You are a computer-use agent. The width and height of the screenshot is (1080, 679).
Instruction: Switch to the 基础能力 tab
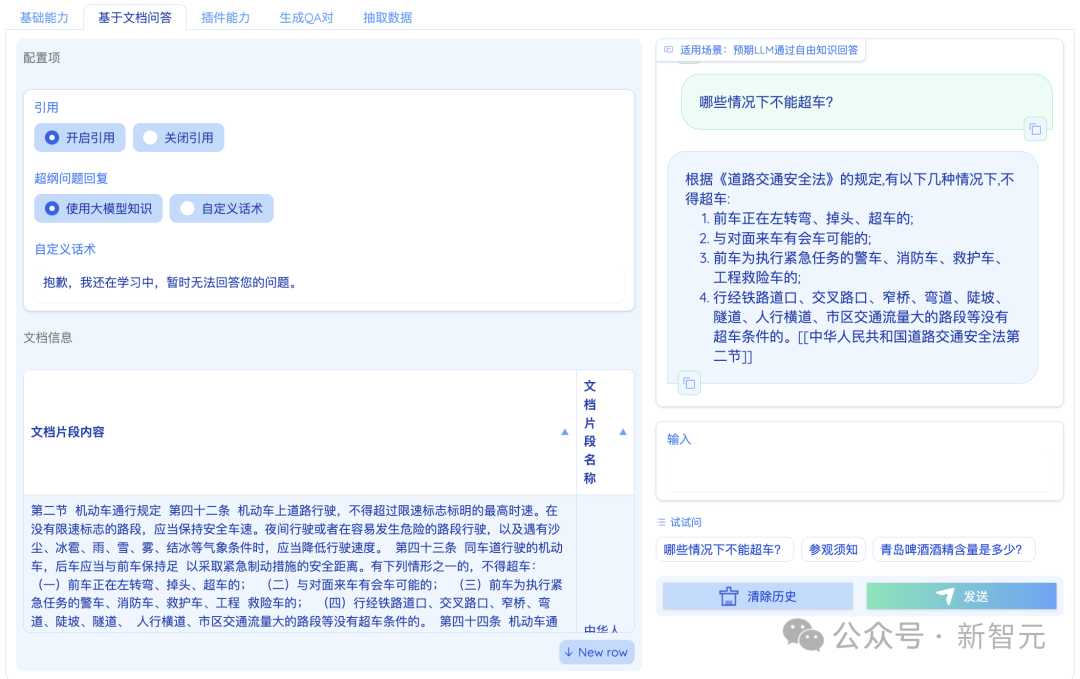tap(44, 17)
